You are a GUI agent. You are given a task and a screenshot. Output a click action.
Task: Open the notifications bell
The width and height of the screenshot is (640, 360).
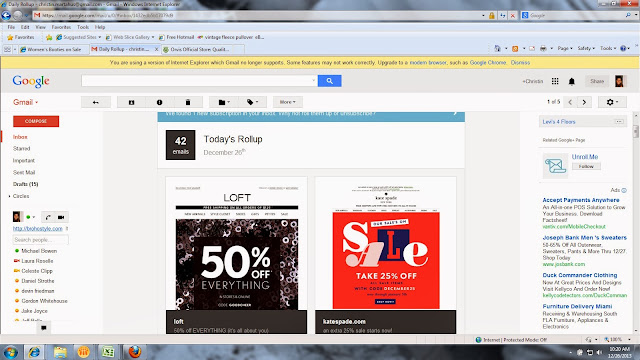tap(571, 81)
